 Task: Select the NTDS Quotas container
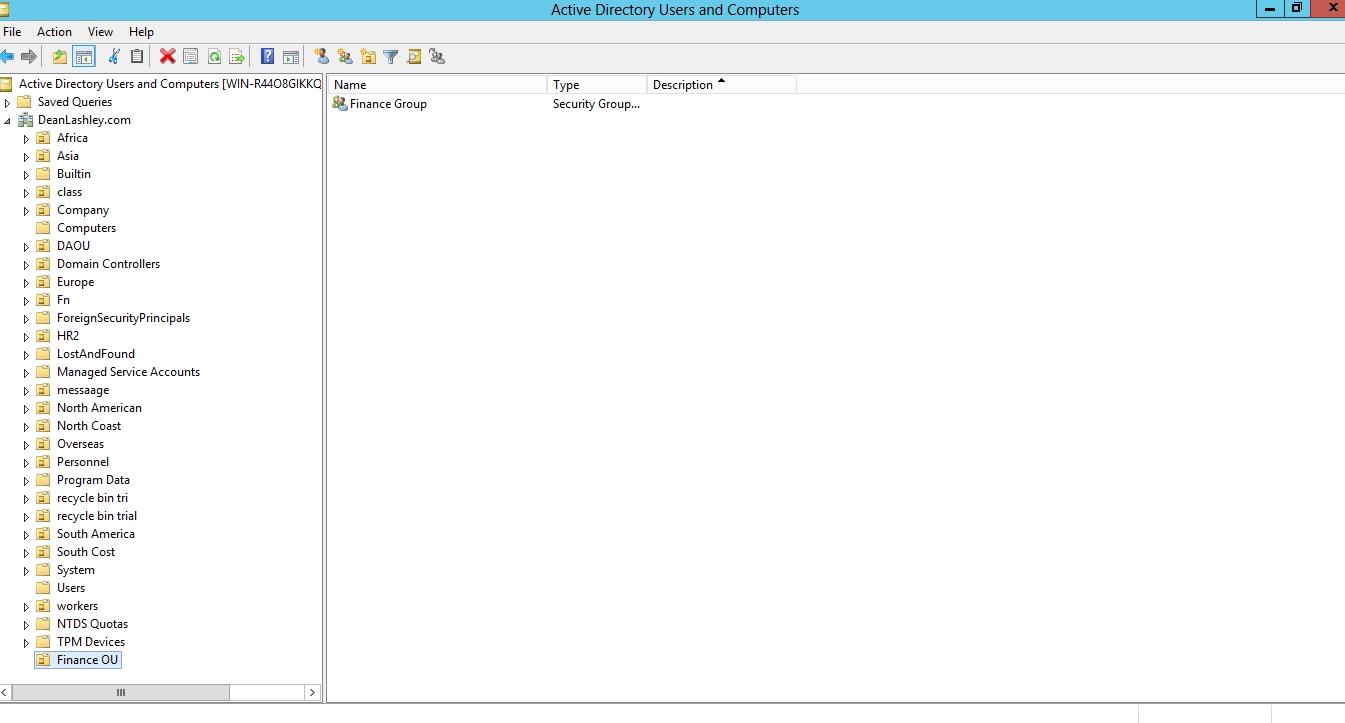(x=92, y=624)
